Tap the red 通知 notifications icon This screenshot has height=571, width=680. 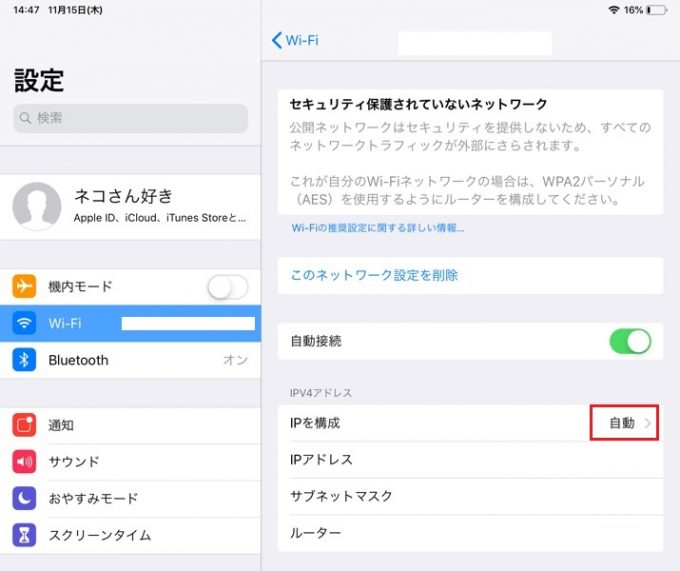24,425
